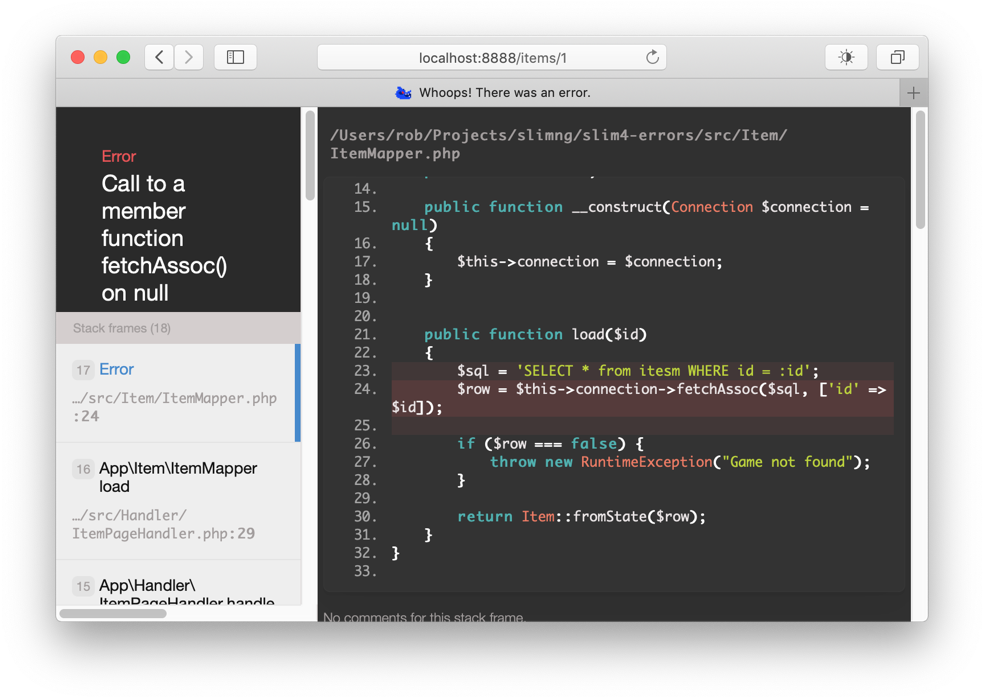983x697 pixels.
Task: Reload the page using the refresh icon
Action: click(652, 57)
